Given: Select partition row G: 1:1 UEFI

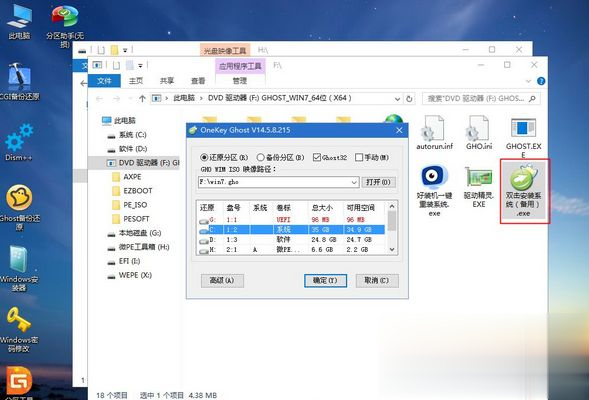Looking at the screenshot, I should point(291,219).
